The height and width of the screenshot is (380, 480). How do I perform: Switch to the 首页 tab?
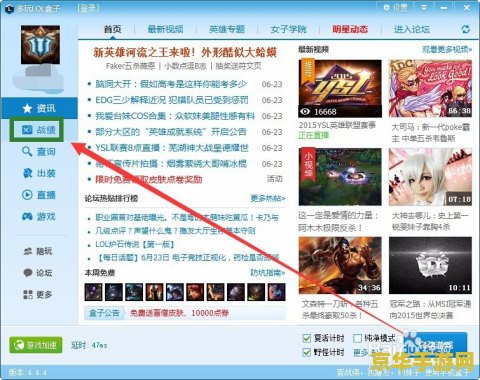tap(113, 29)
